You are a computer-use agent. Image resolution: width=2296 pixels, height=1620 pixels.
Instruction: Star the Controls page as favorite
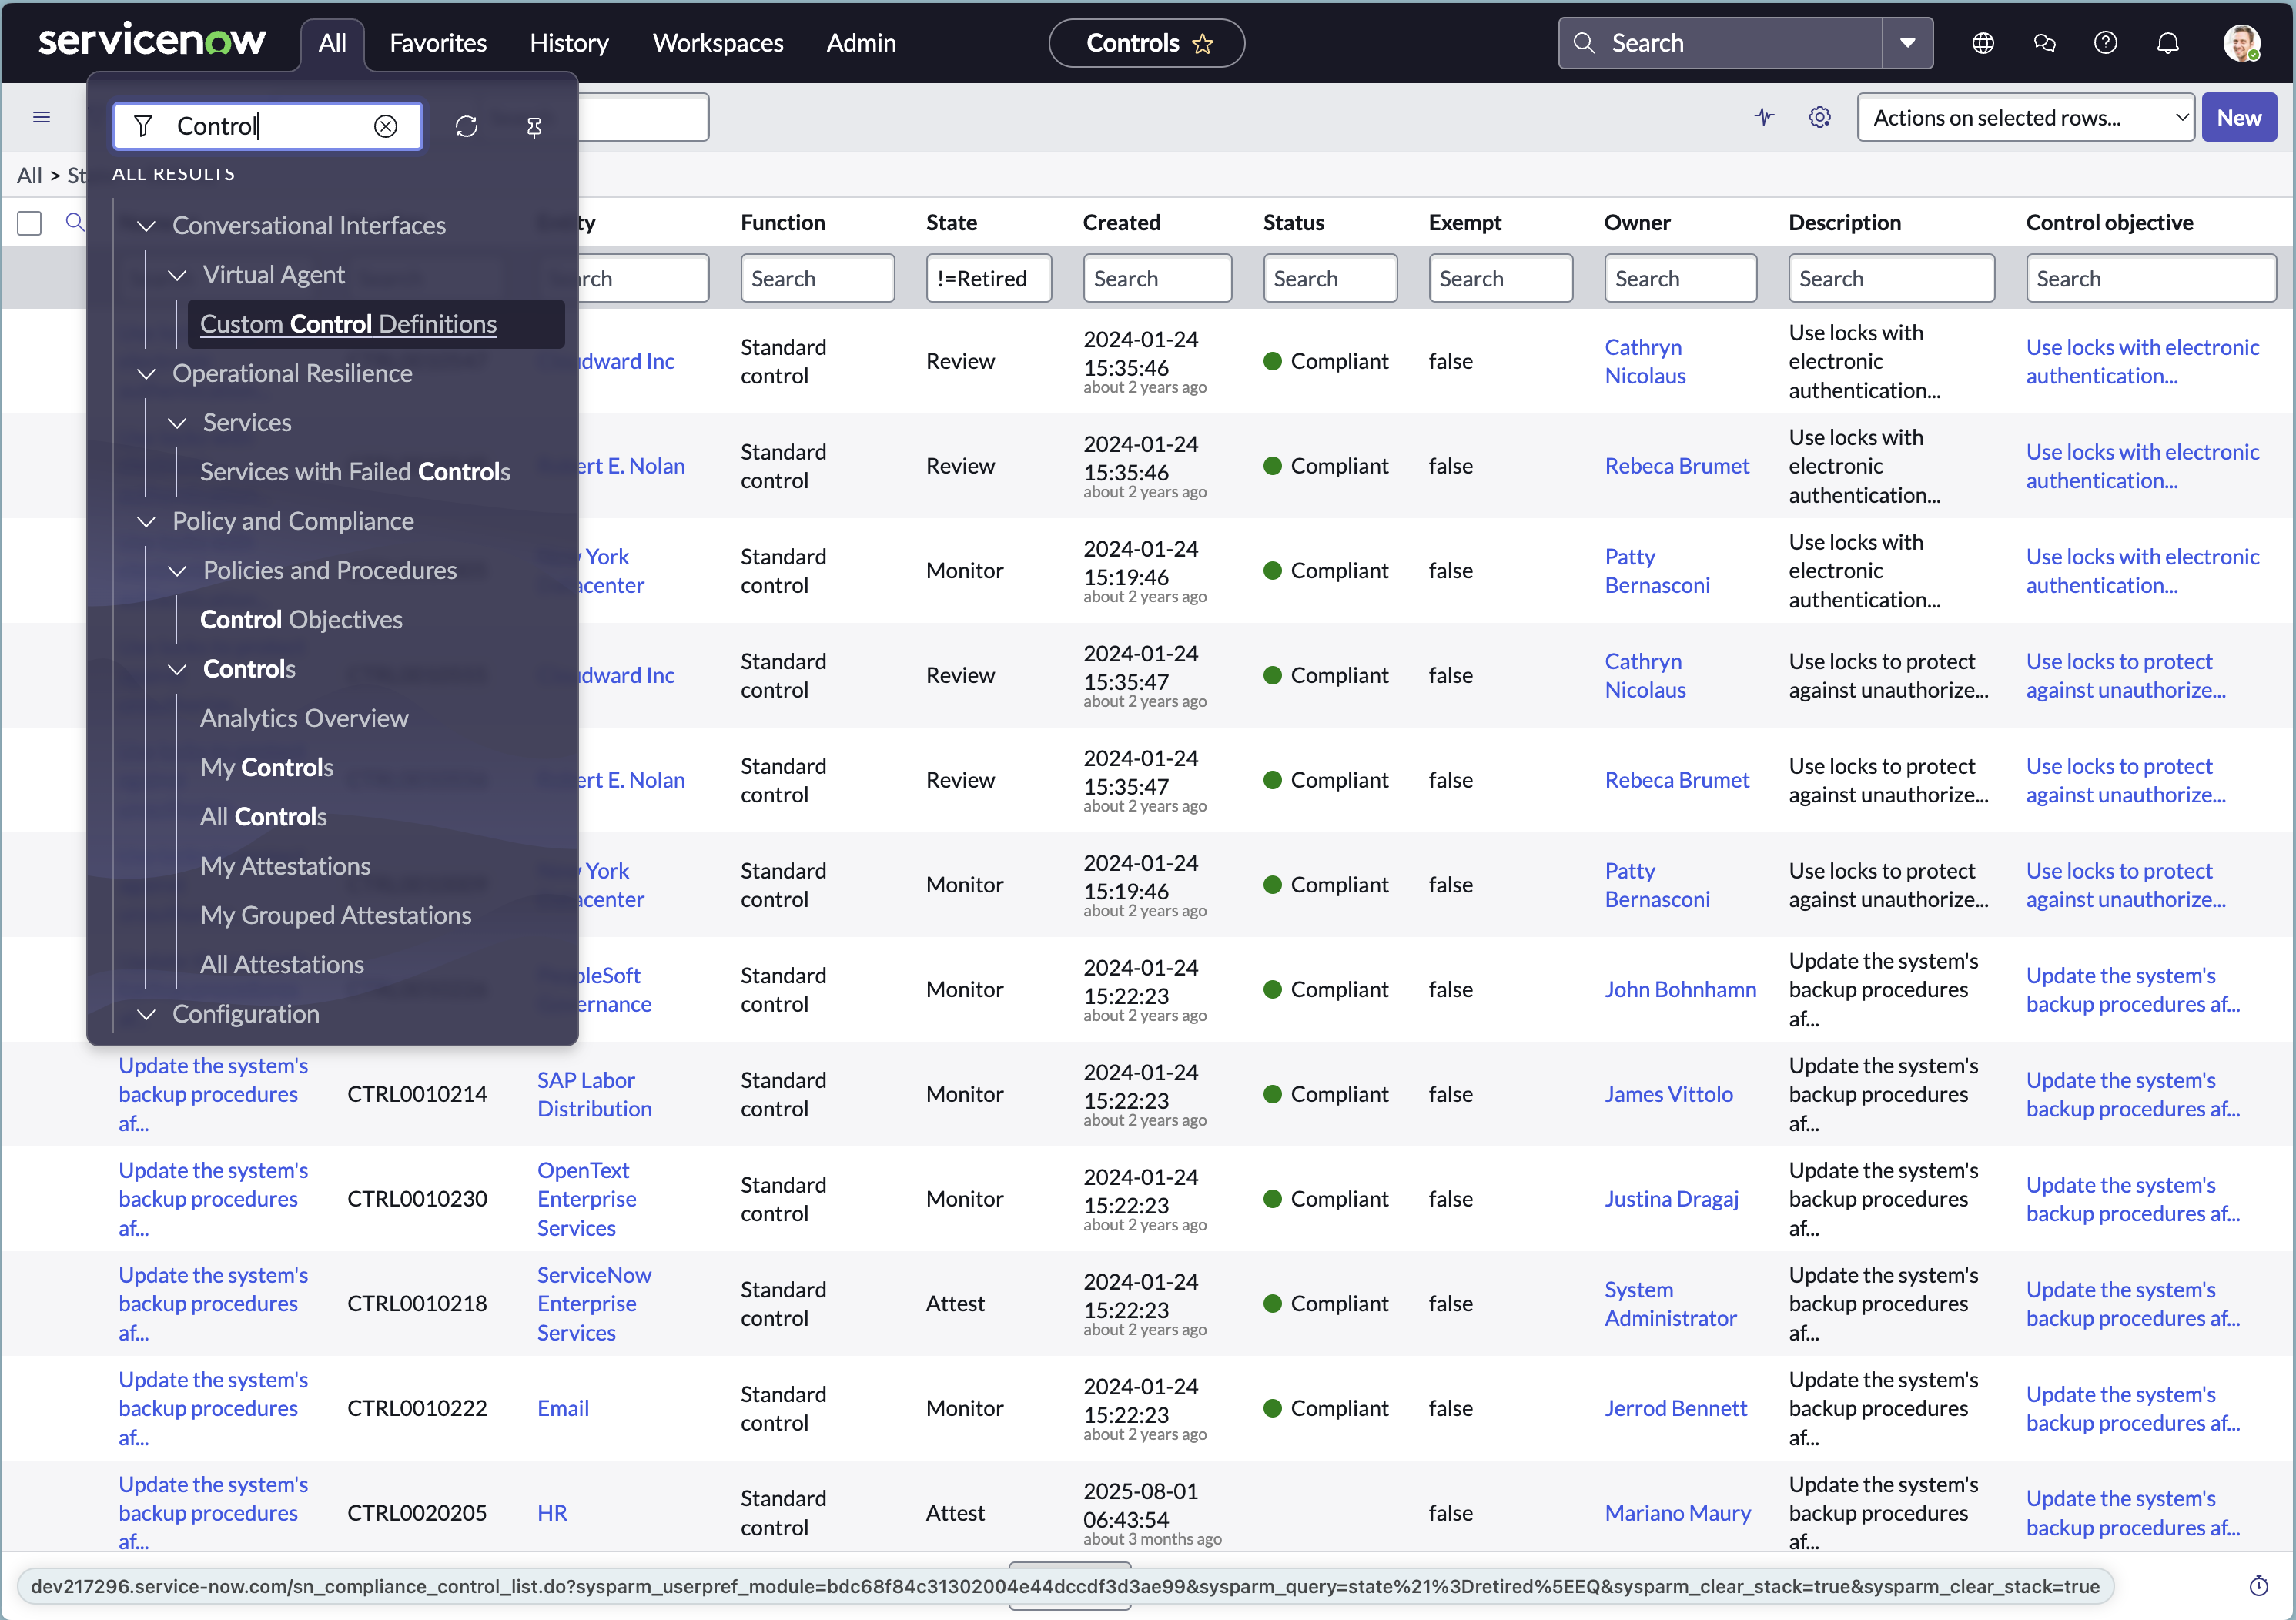[1203, 44]
